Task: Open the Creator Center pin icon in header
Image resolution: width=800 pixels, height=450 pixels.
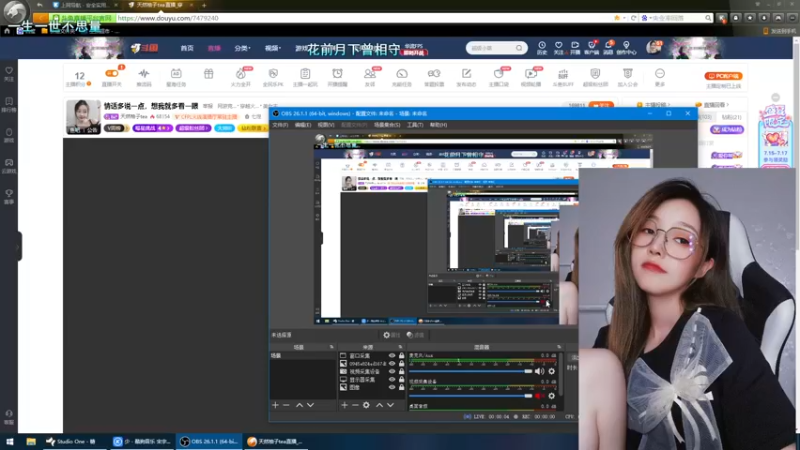Action: (x=626, y=45)
